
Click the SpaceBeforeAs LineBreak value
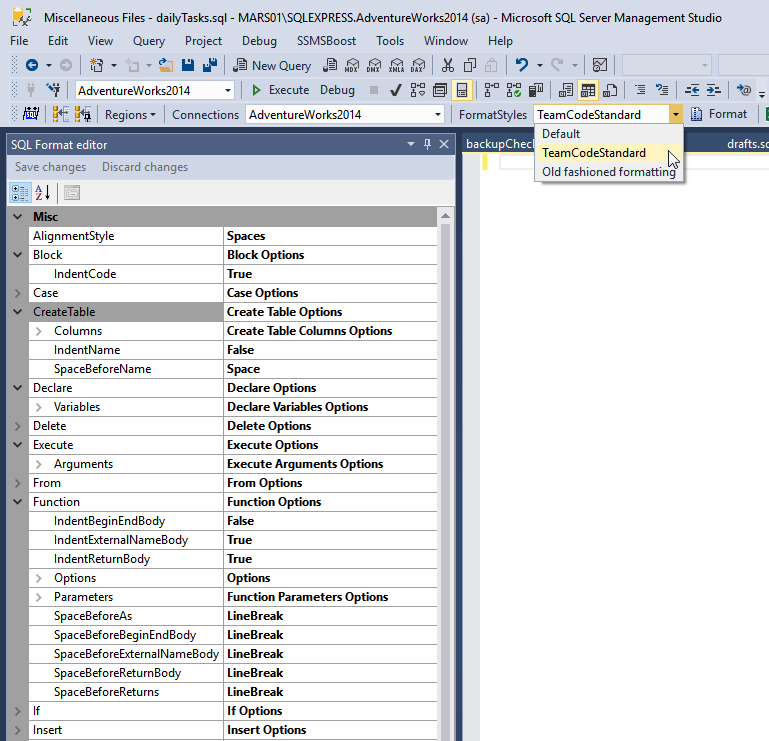point(330,616)
